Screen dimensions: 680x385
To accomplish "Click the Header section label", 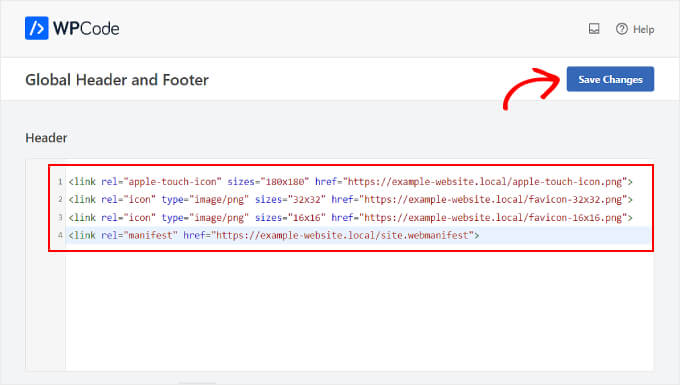I will click(46, 138).
